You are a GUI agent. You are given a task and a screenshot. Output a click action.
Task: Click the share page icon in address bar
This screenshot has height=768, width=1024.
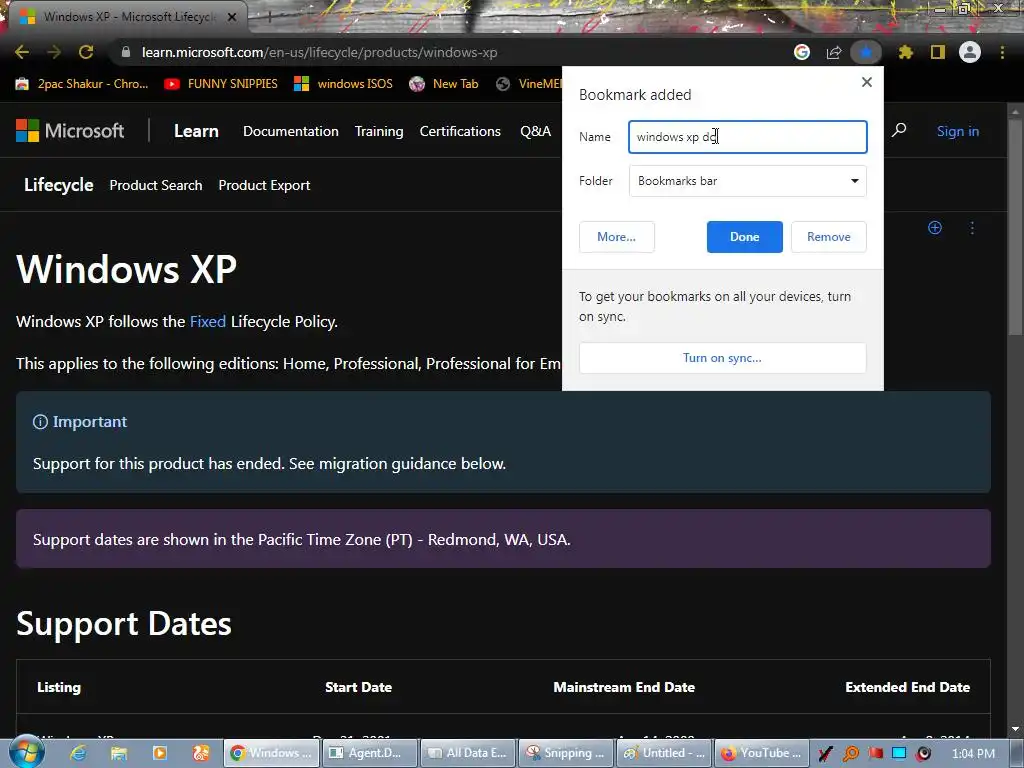(834, 52)
